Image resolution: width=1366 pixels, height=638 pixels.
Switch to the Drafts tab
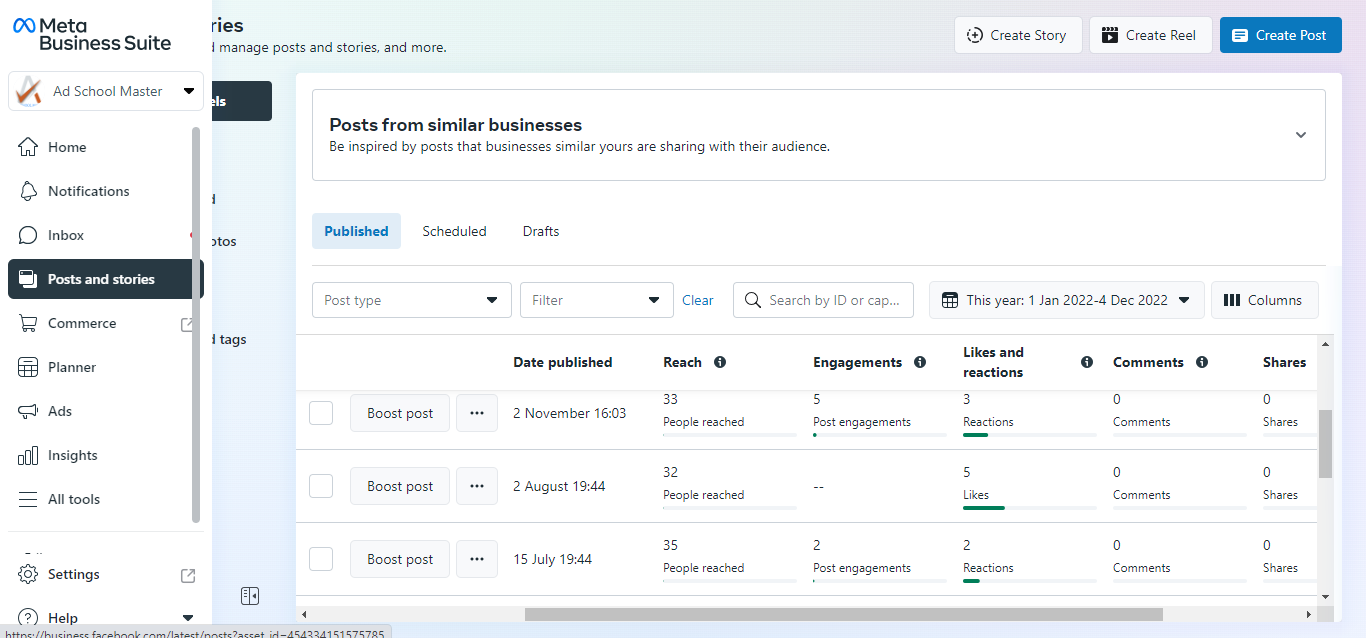(x=541, y=231)
